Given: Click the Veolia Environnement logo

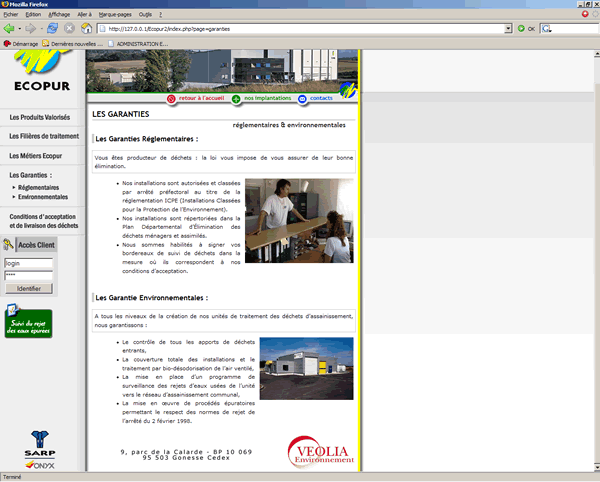Looking at the screenshot, I should click(321, 452).
